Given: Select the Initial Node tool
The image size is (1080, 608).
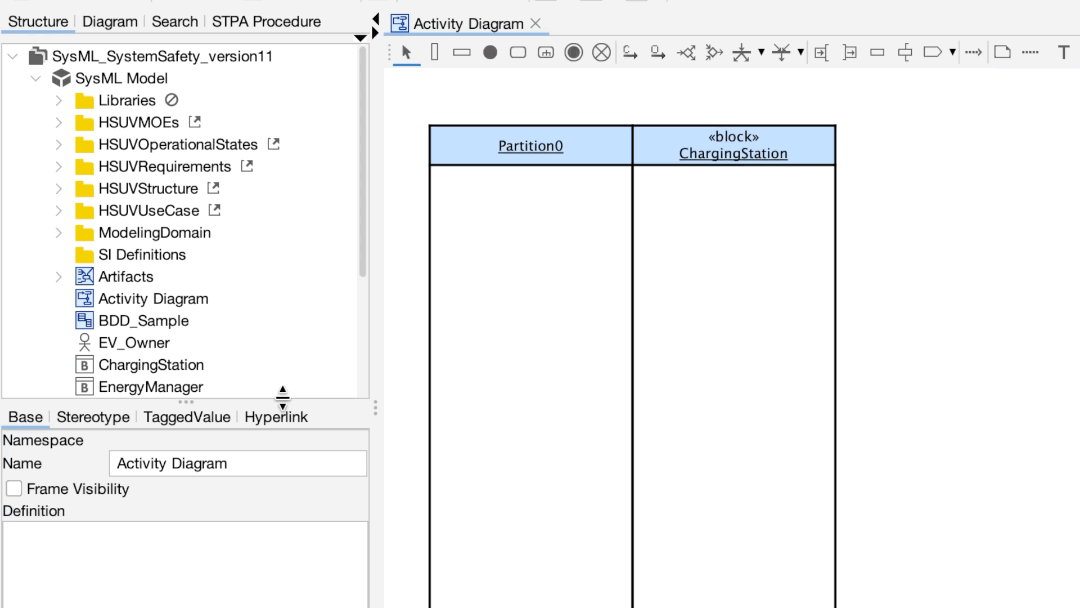Looking at the screenshot, I should tap(489, 52).
